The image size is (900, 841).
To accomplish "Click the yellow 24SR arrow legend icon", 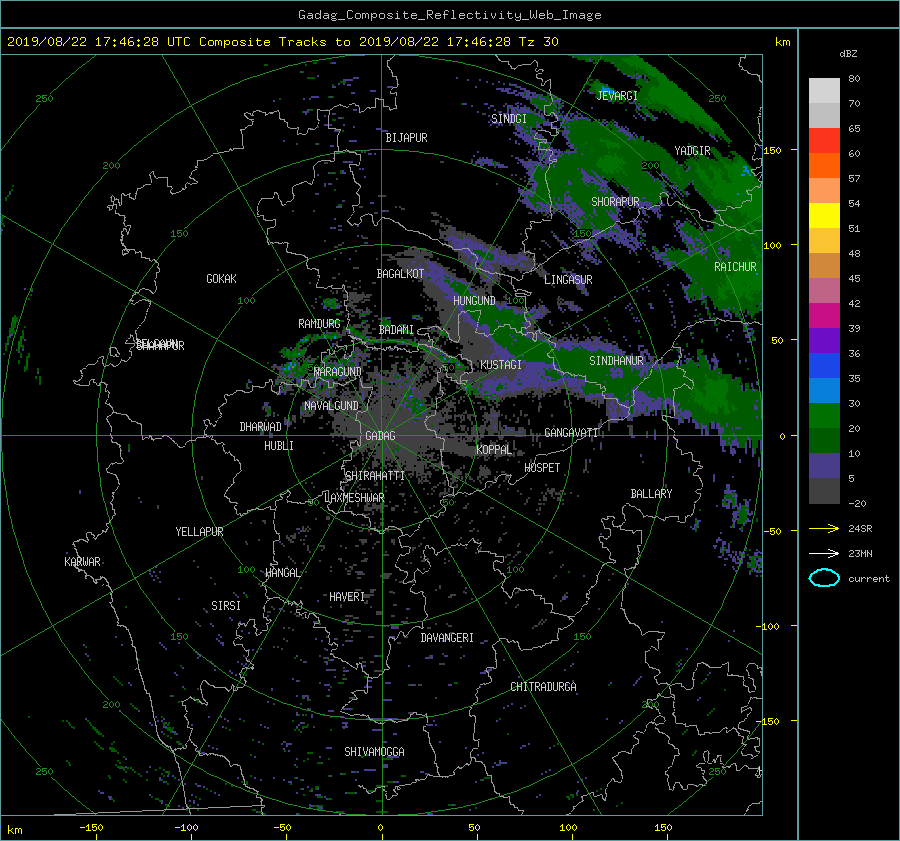I will [x=824, y=529].
